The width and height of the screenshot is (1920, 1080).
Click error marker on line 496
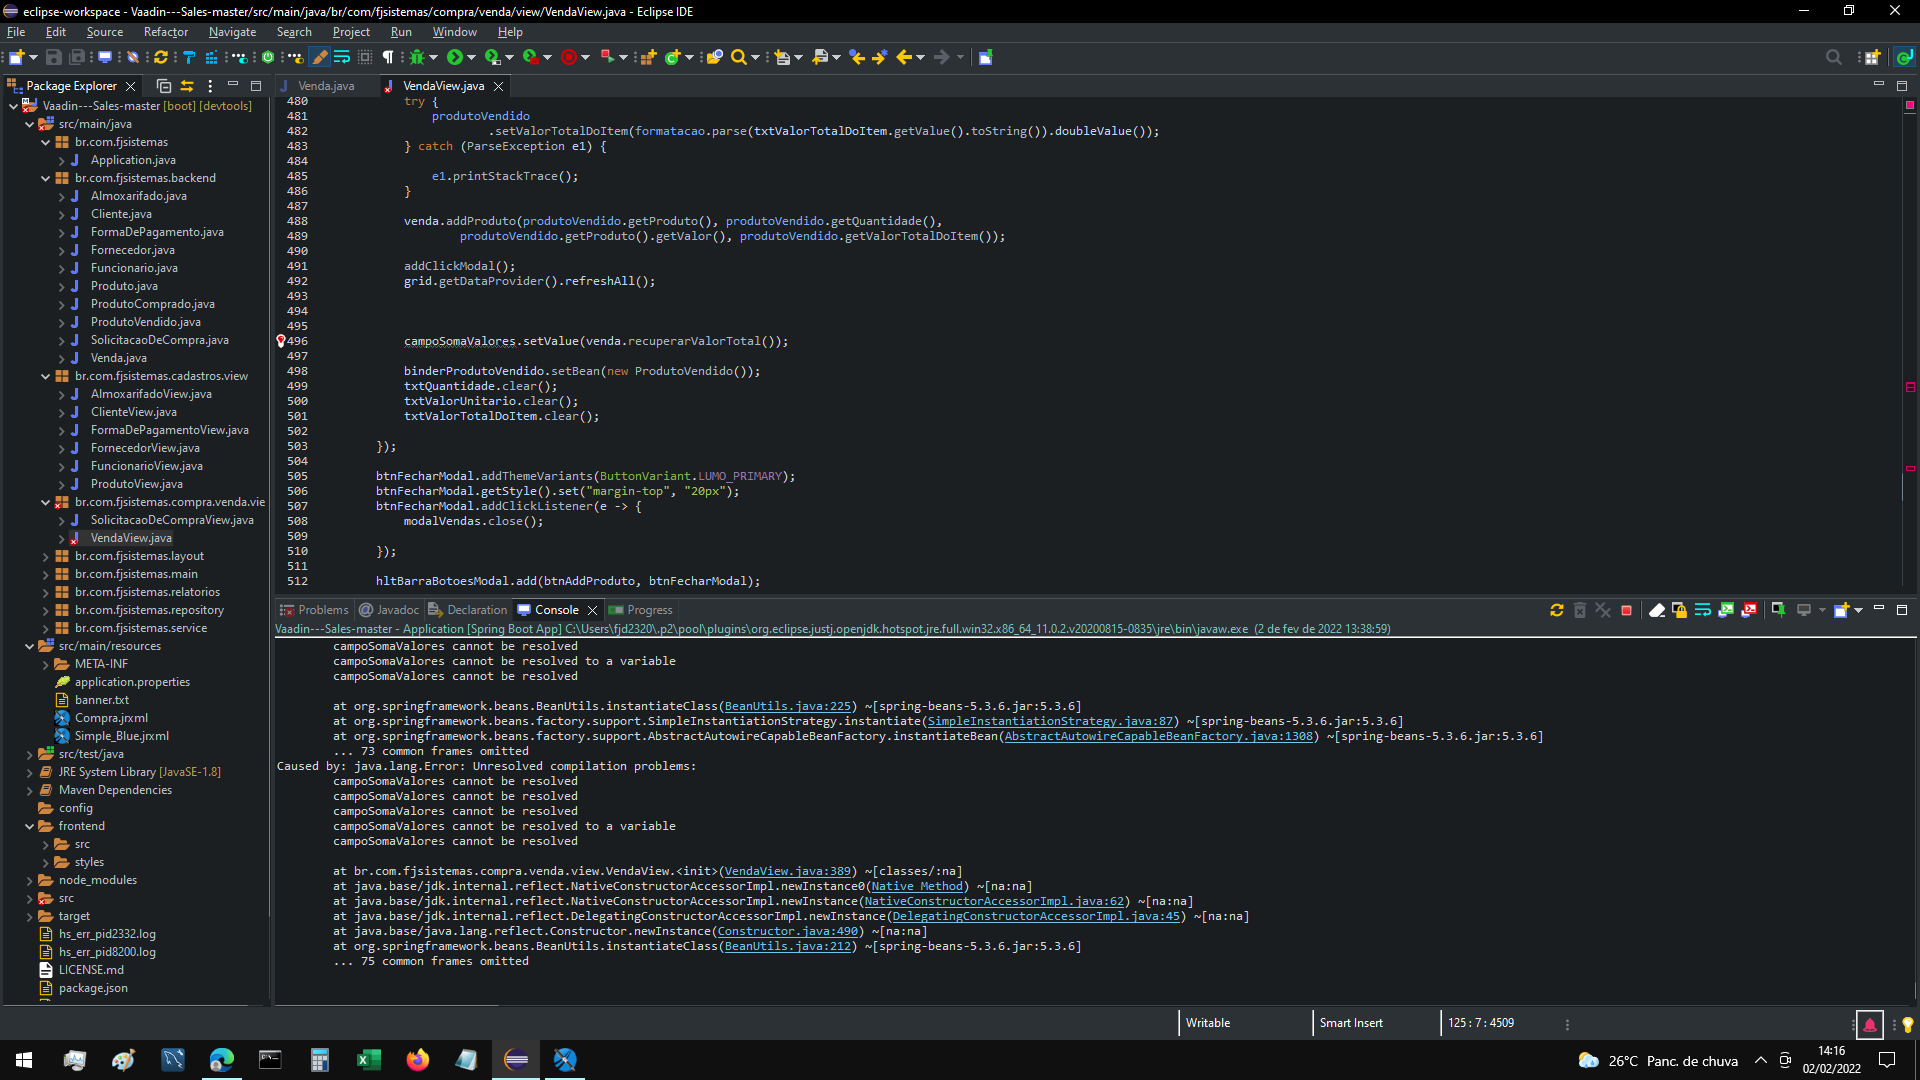[281, 341]
